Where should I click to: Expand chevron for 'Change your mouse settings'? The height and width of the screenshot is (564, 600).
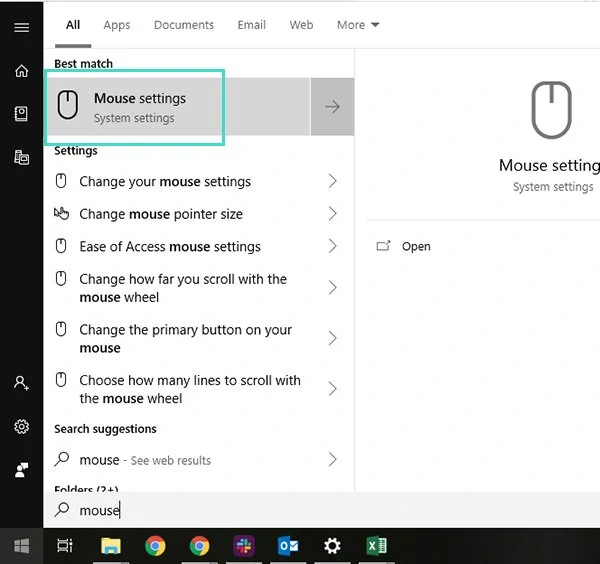(332, 181)
